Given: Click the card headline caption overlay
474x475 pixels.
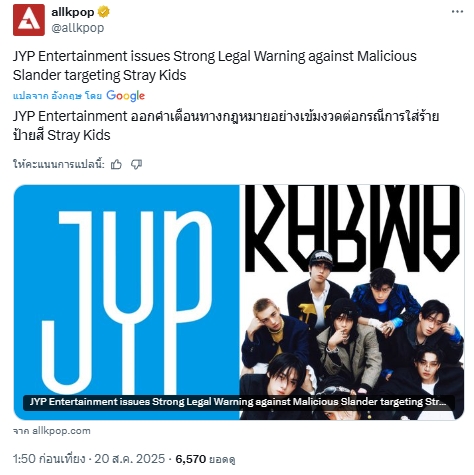Looking at the screenshot, I should coord(238,402).
